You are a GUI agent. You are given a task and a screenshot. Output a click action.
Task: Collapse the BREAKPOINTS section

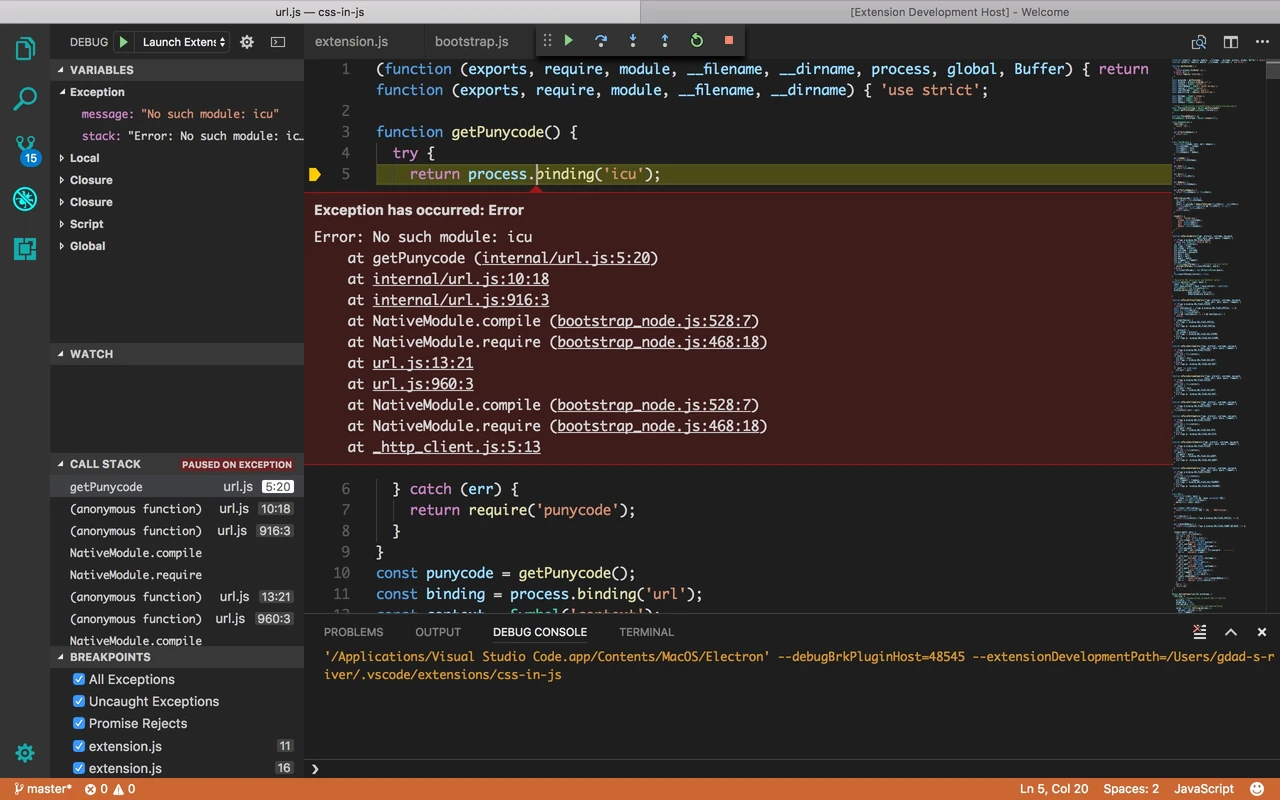(177, 657)
